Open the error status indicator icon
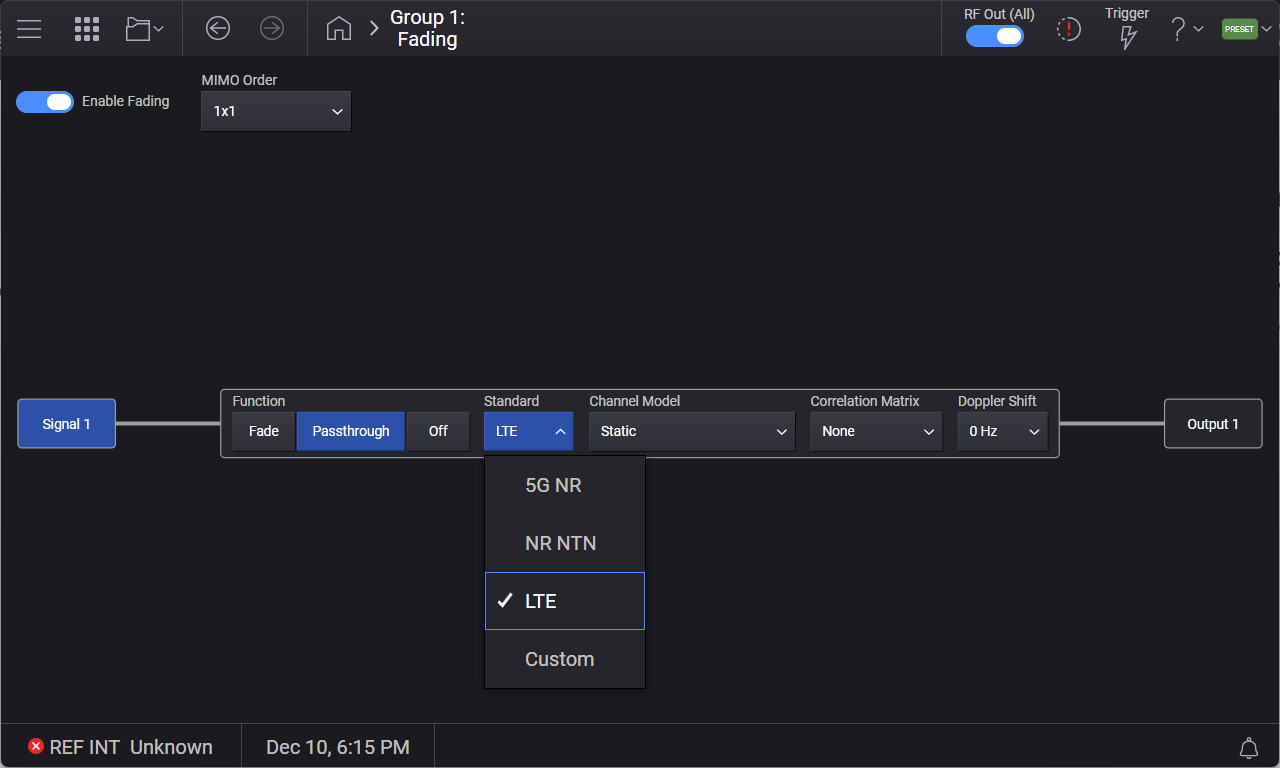This screenshot has height=768, width=1280. click(1069, 29)
